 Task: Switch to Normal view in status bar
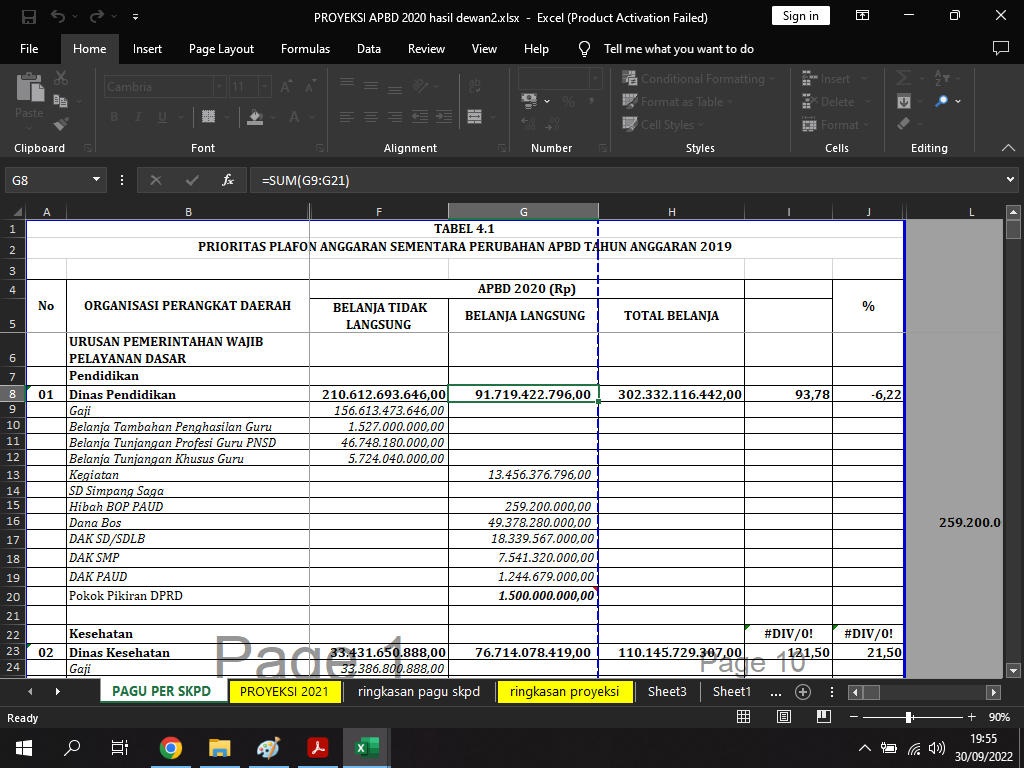tap(744, 717)
